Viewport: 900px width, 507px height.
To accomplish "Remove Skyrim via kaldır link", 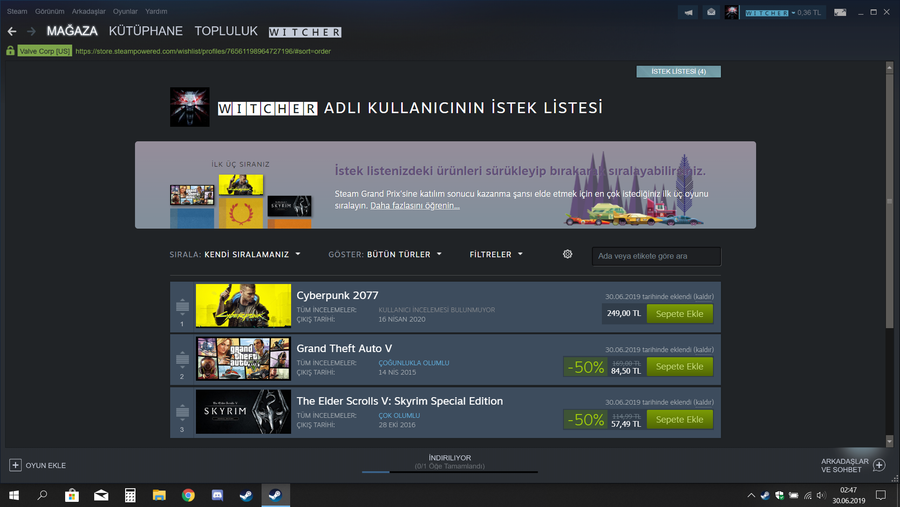I will tap(703, 402).
